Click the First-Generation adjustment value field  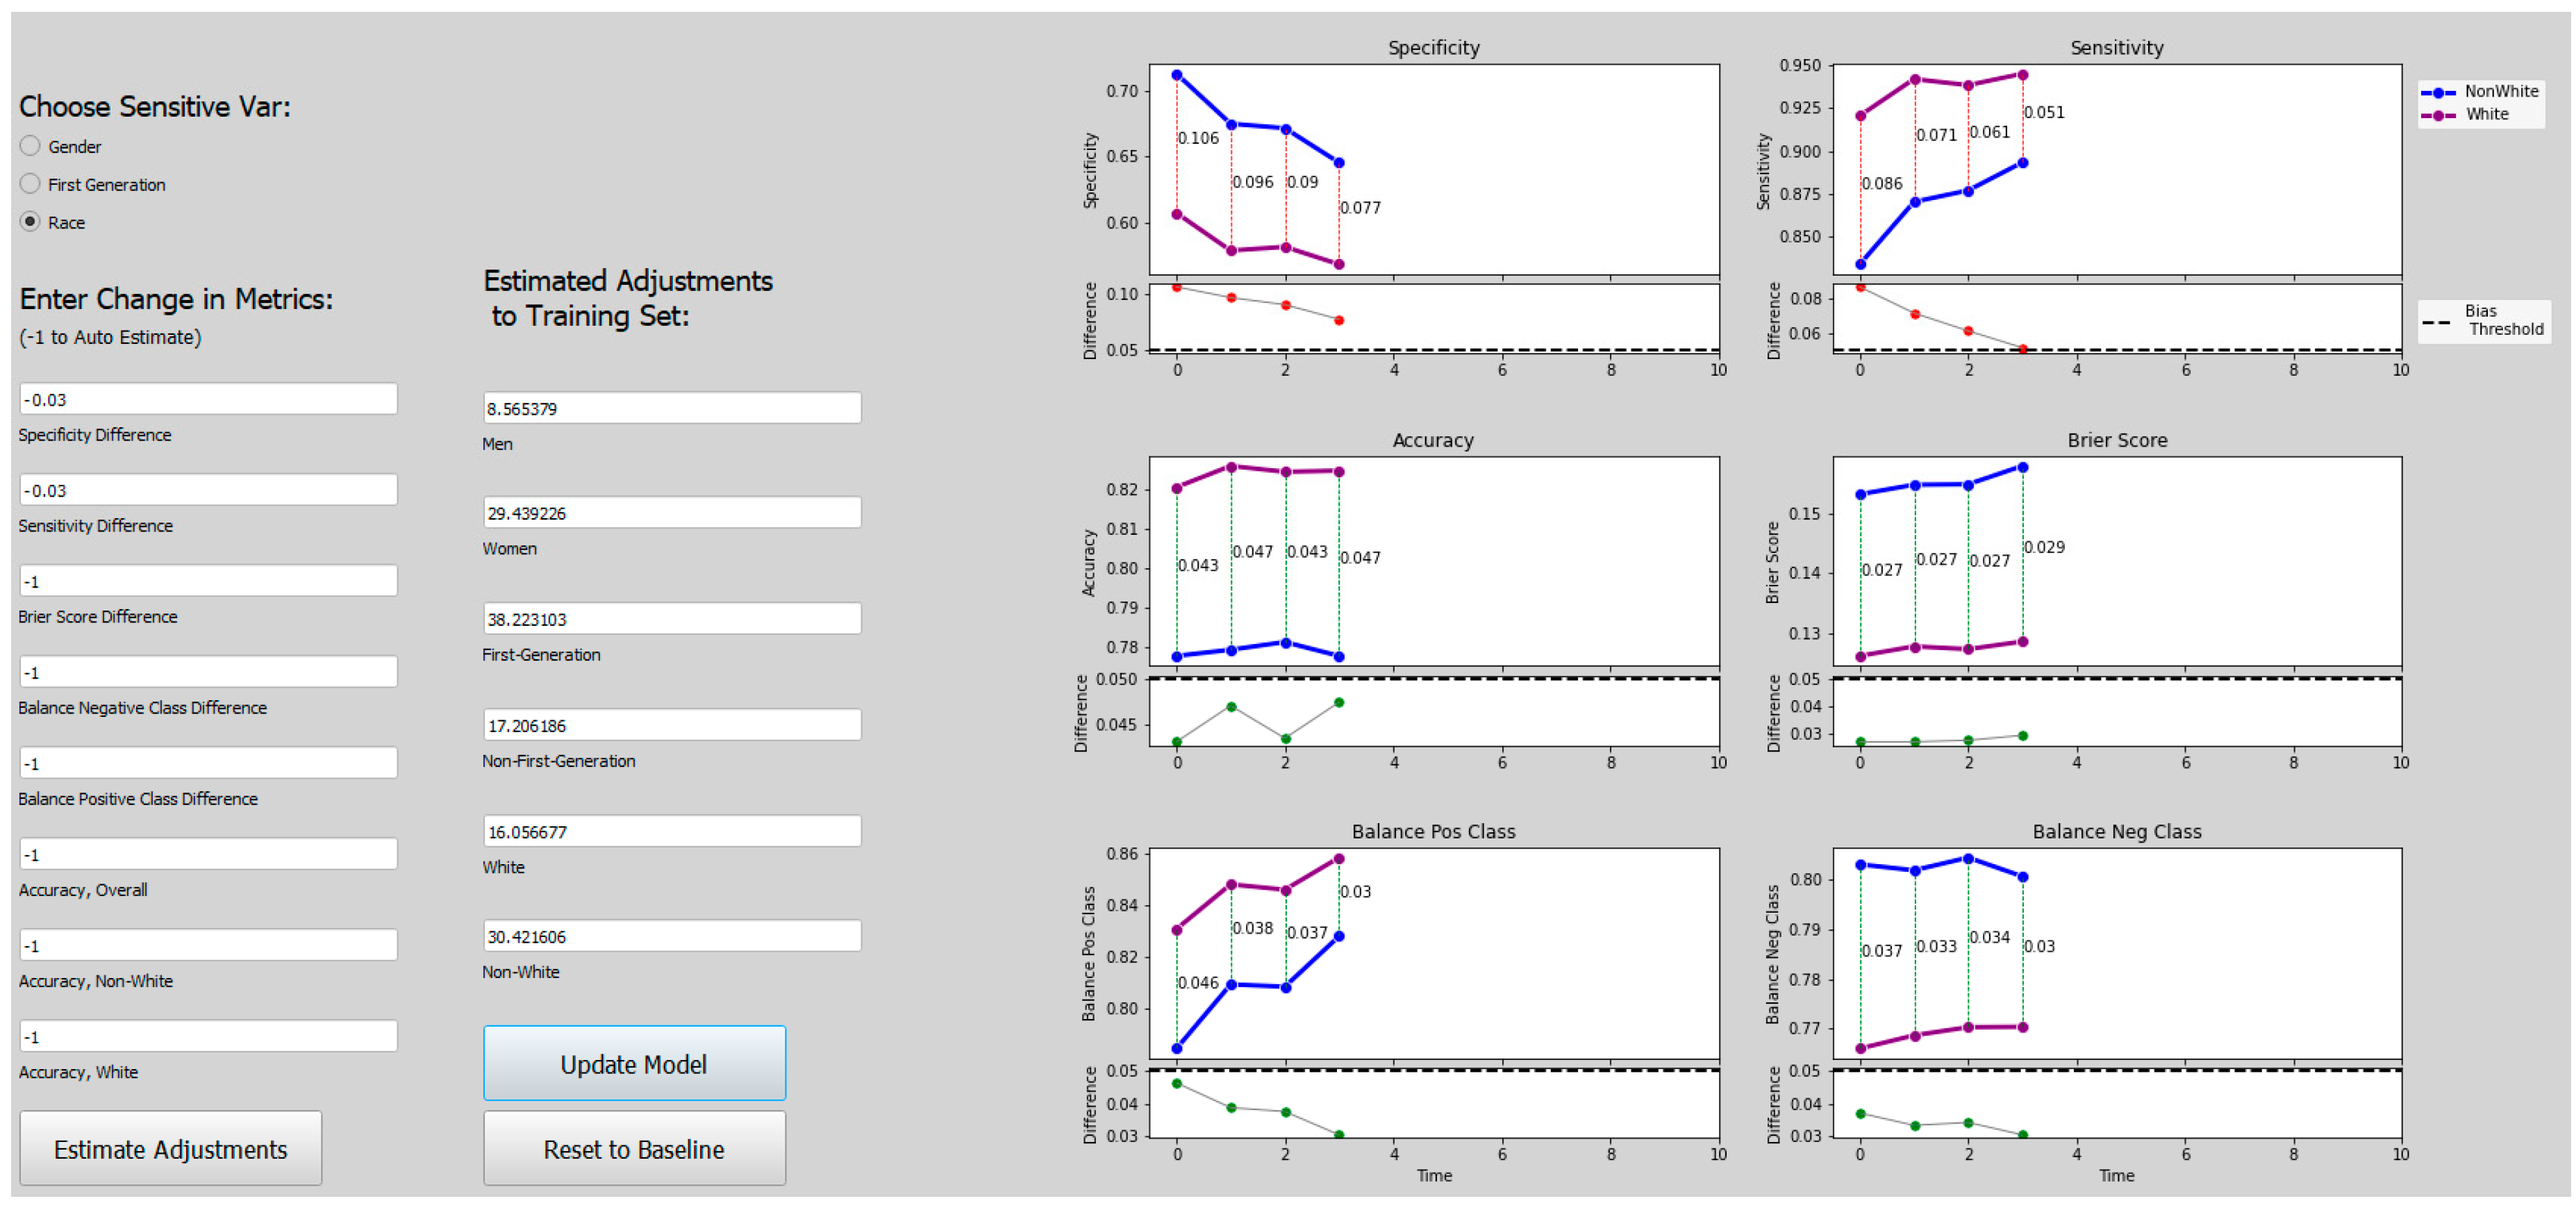(x=672, y=619)
